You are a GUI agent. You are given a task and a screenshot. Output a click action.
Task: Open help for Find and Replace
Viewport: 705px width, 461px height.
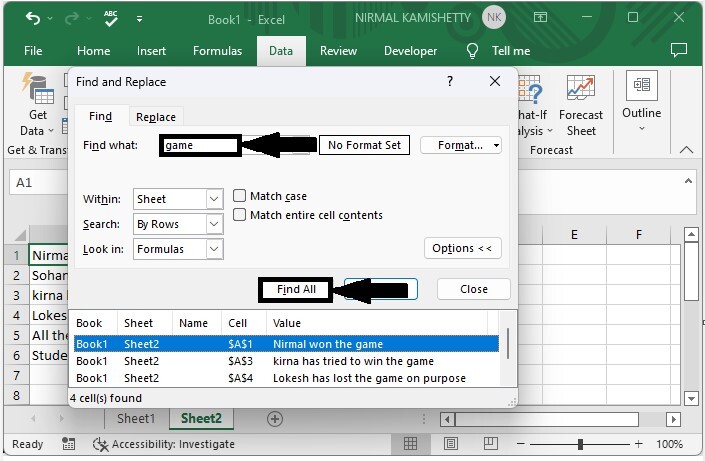[x=450, y=81]
